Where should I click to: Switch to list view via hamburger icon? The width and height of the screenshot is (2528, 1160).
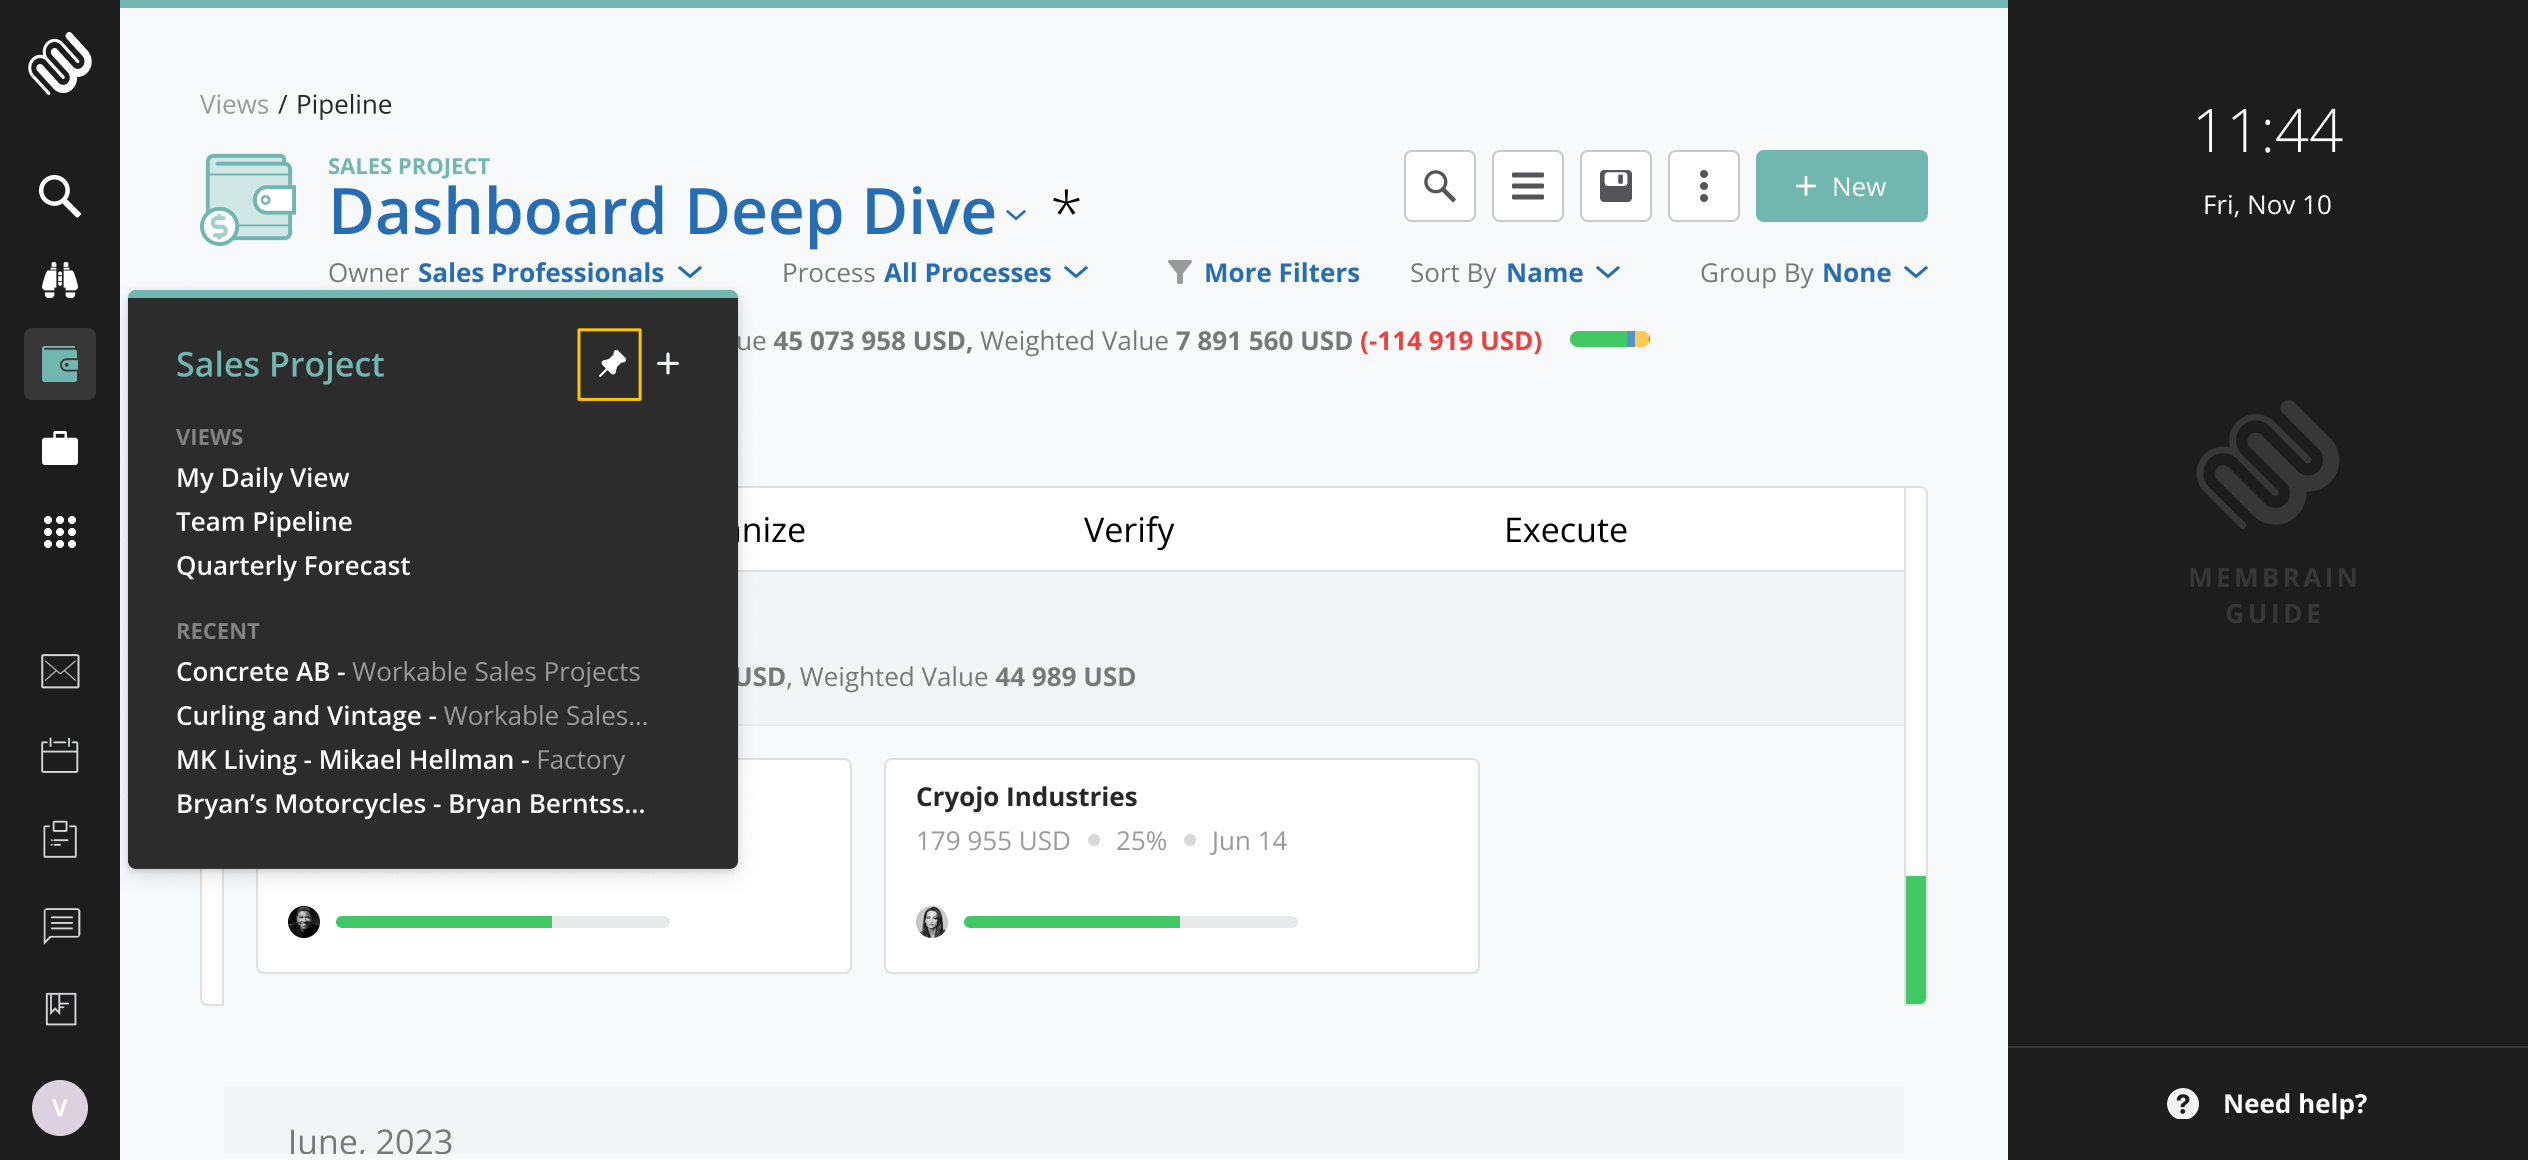tap(1528, 186)
